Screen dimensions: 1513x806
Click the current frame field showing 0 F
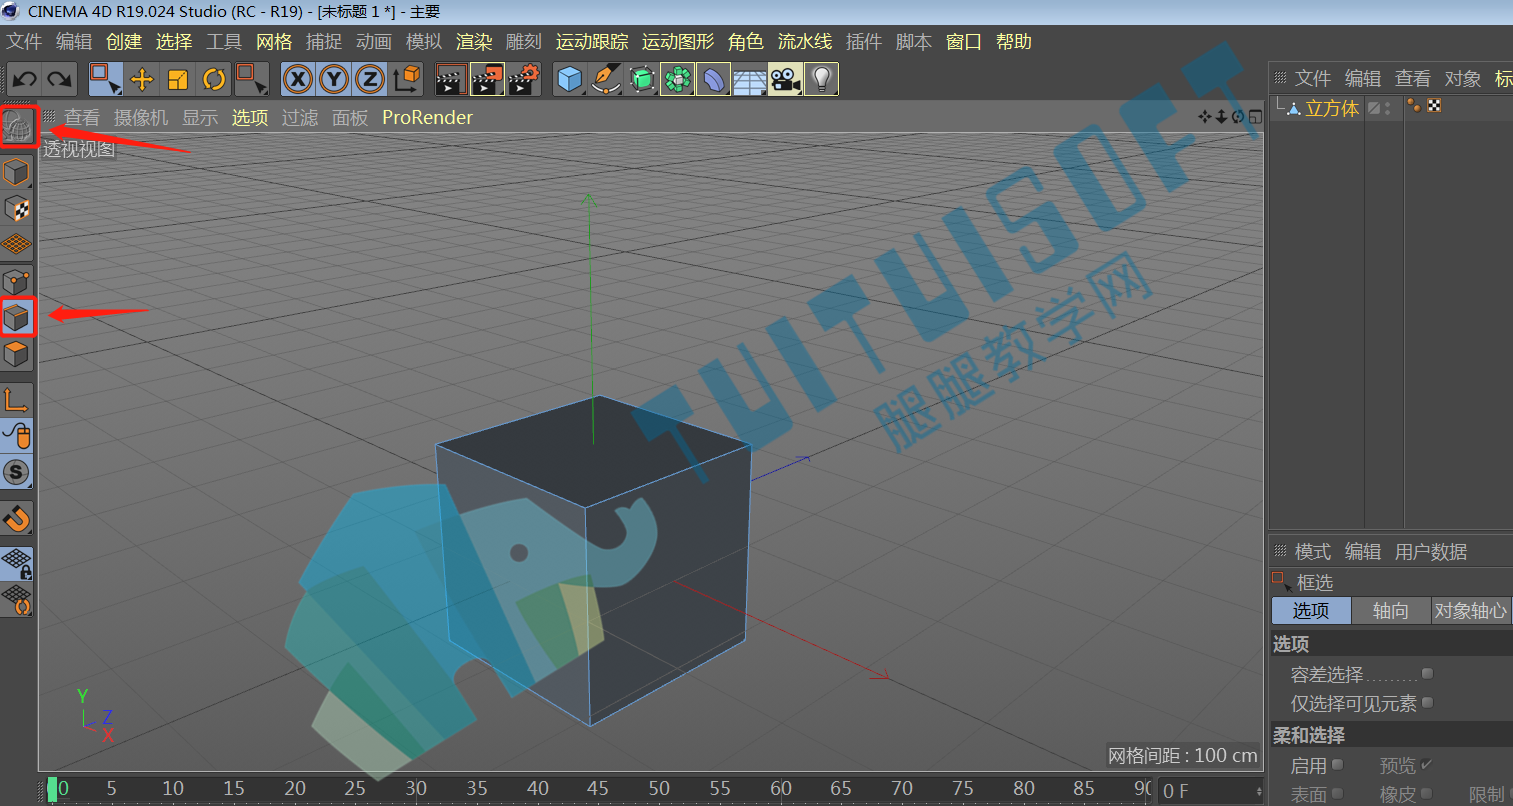[x=1211, y=791]
